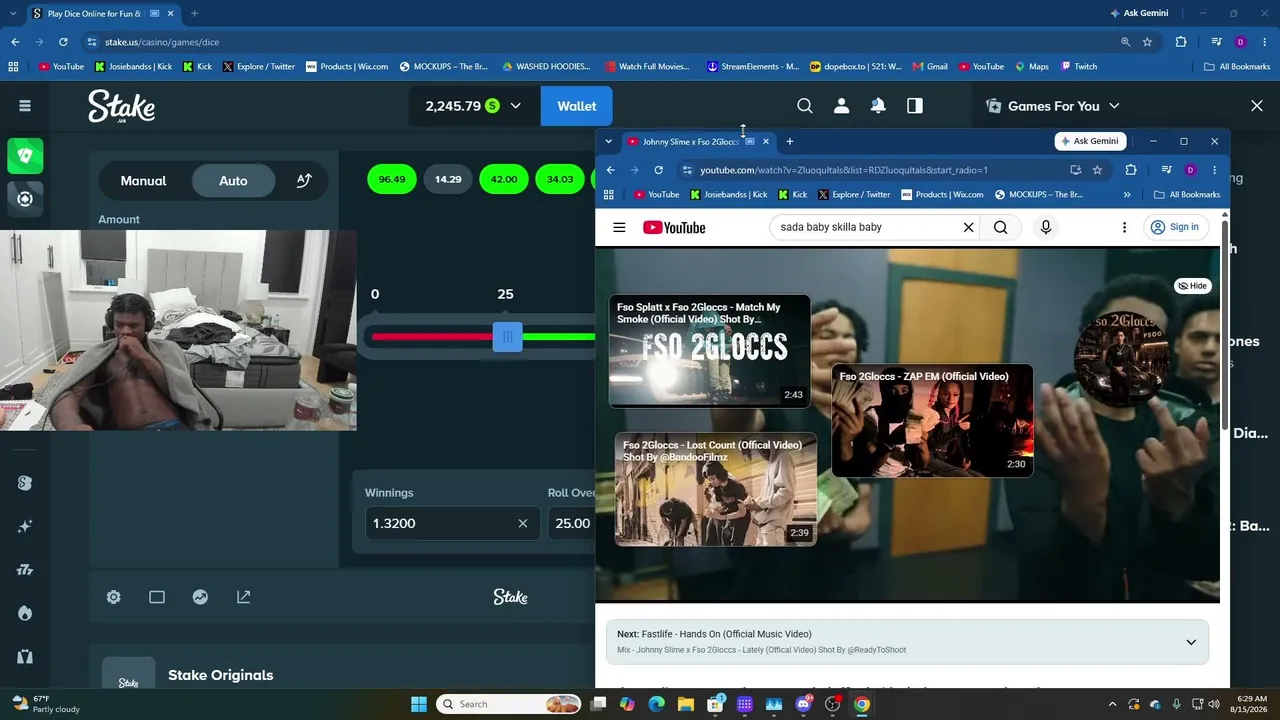Click the dice slider handle at 25
Image resolution: width=1280 pixels, height=720 pixels.
(x=507, y=337)
